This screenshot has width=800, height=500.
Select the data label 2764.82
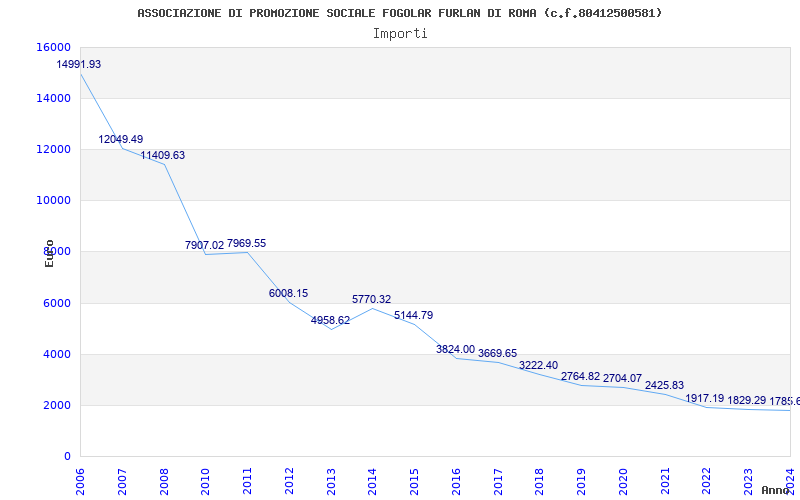[581, 377]
